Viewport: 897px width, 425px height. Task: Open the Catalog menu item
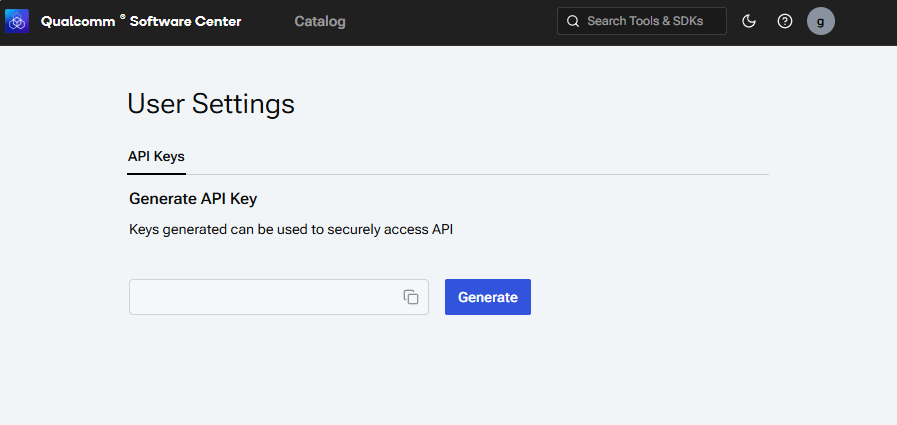coord(320,21)
